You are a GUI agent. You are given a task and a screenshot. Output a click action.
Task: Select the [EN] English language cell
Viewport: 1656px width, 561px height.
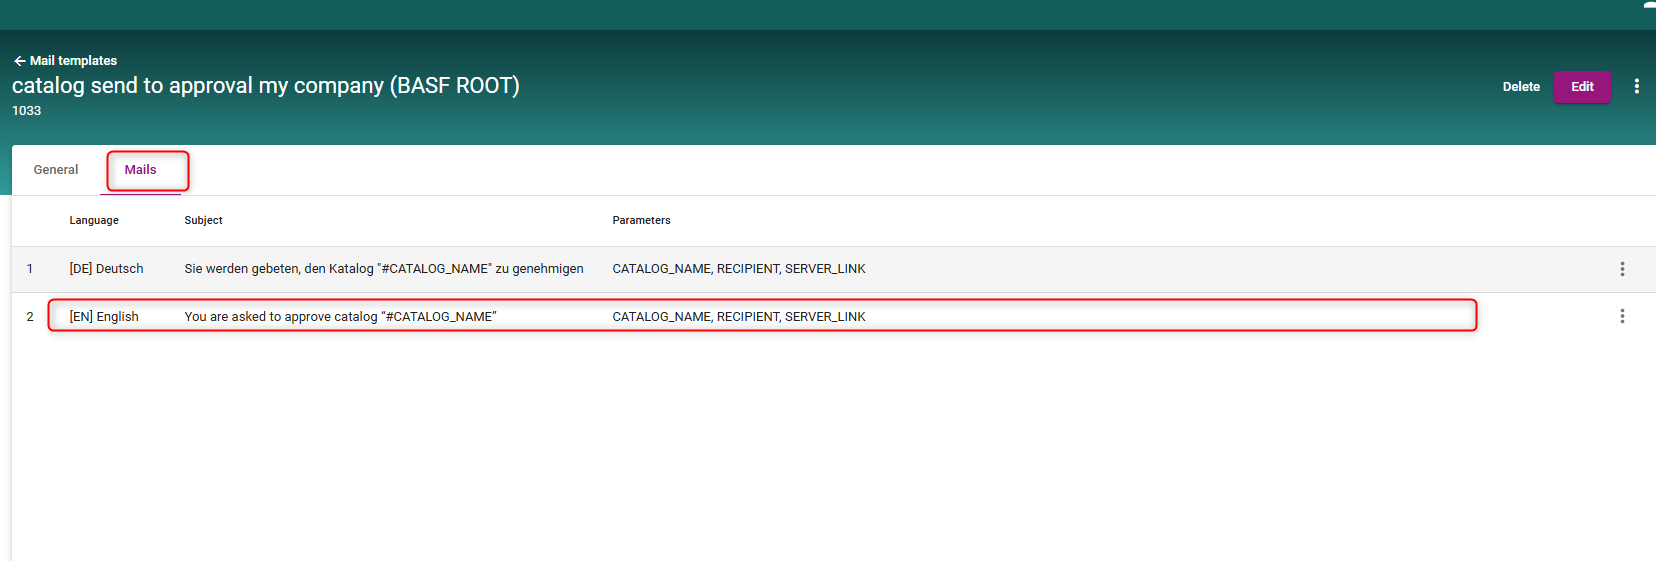point(104,317)
